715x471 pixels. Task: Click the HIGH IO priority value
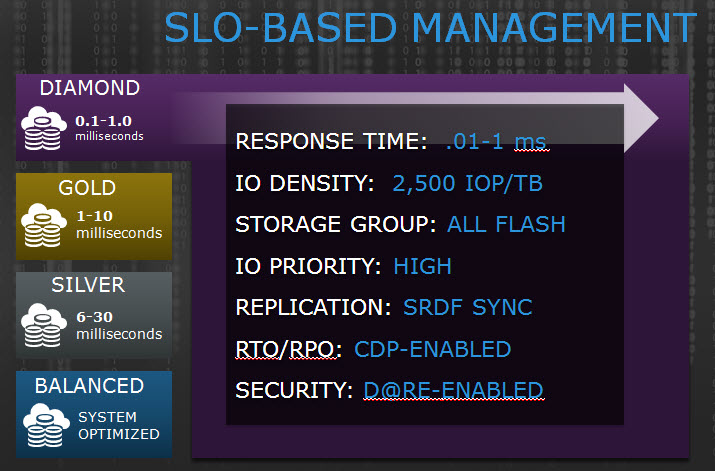click(x=422, y=266)
